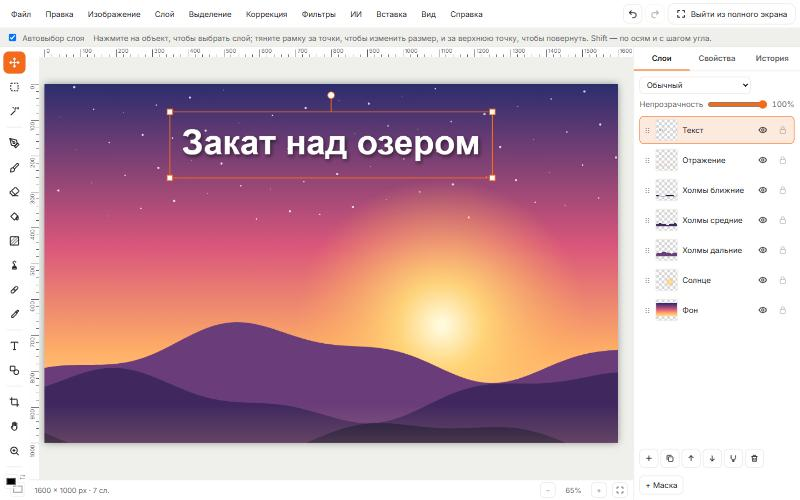Image resolution: width=800 pixels, height=500 pixels.
Task: Select the Shapes tool
Action: point(14,370)
